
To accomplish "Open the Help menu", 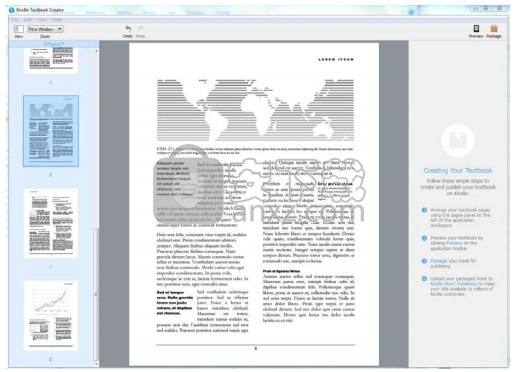I will coord(57,20).
